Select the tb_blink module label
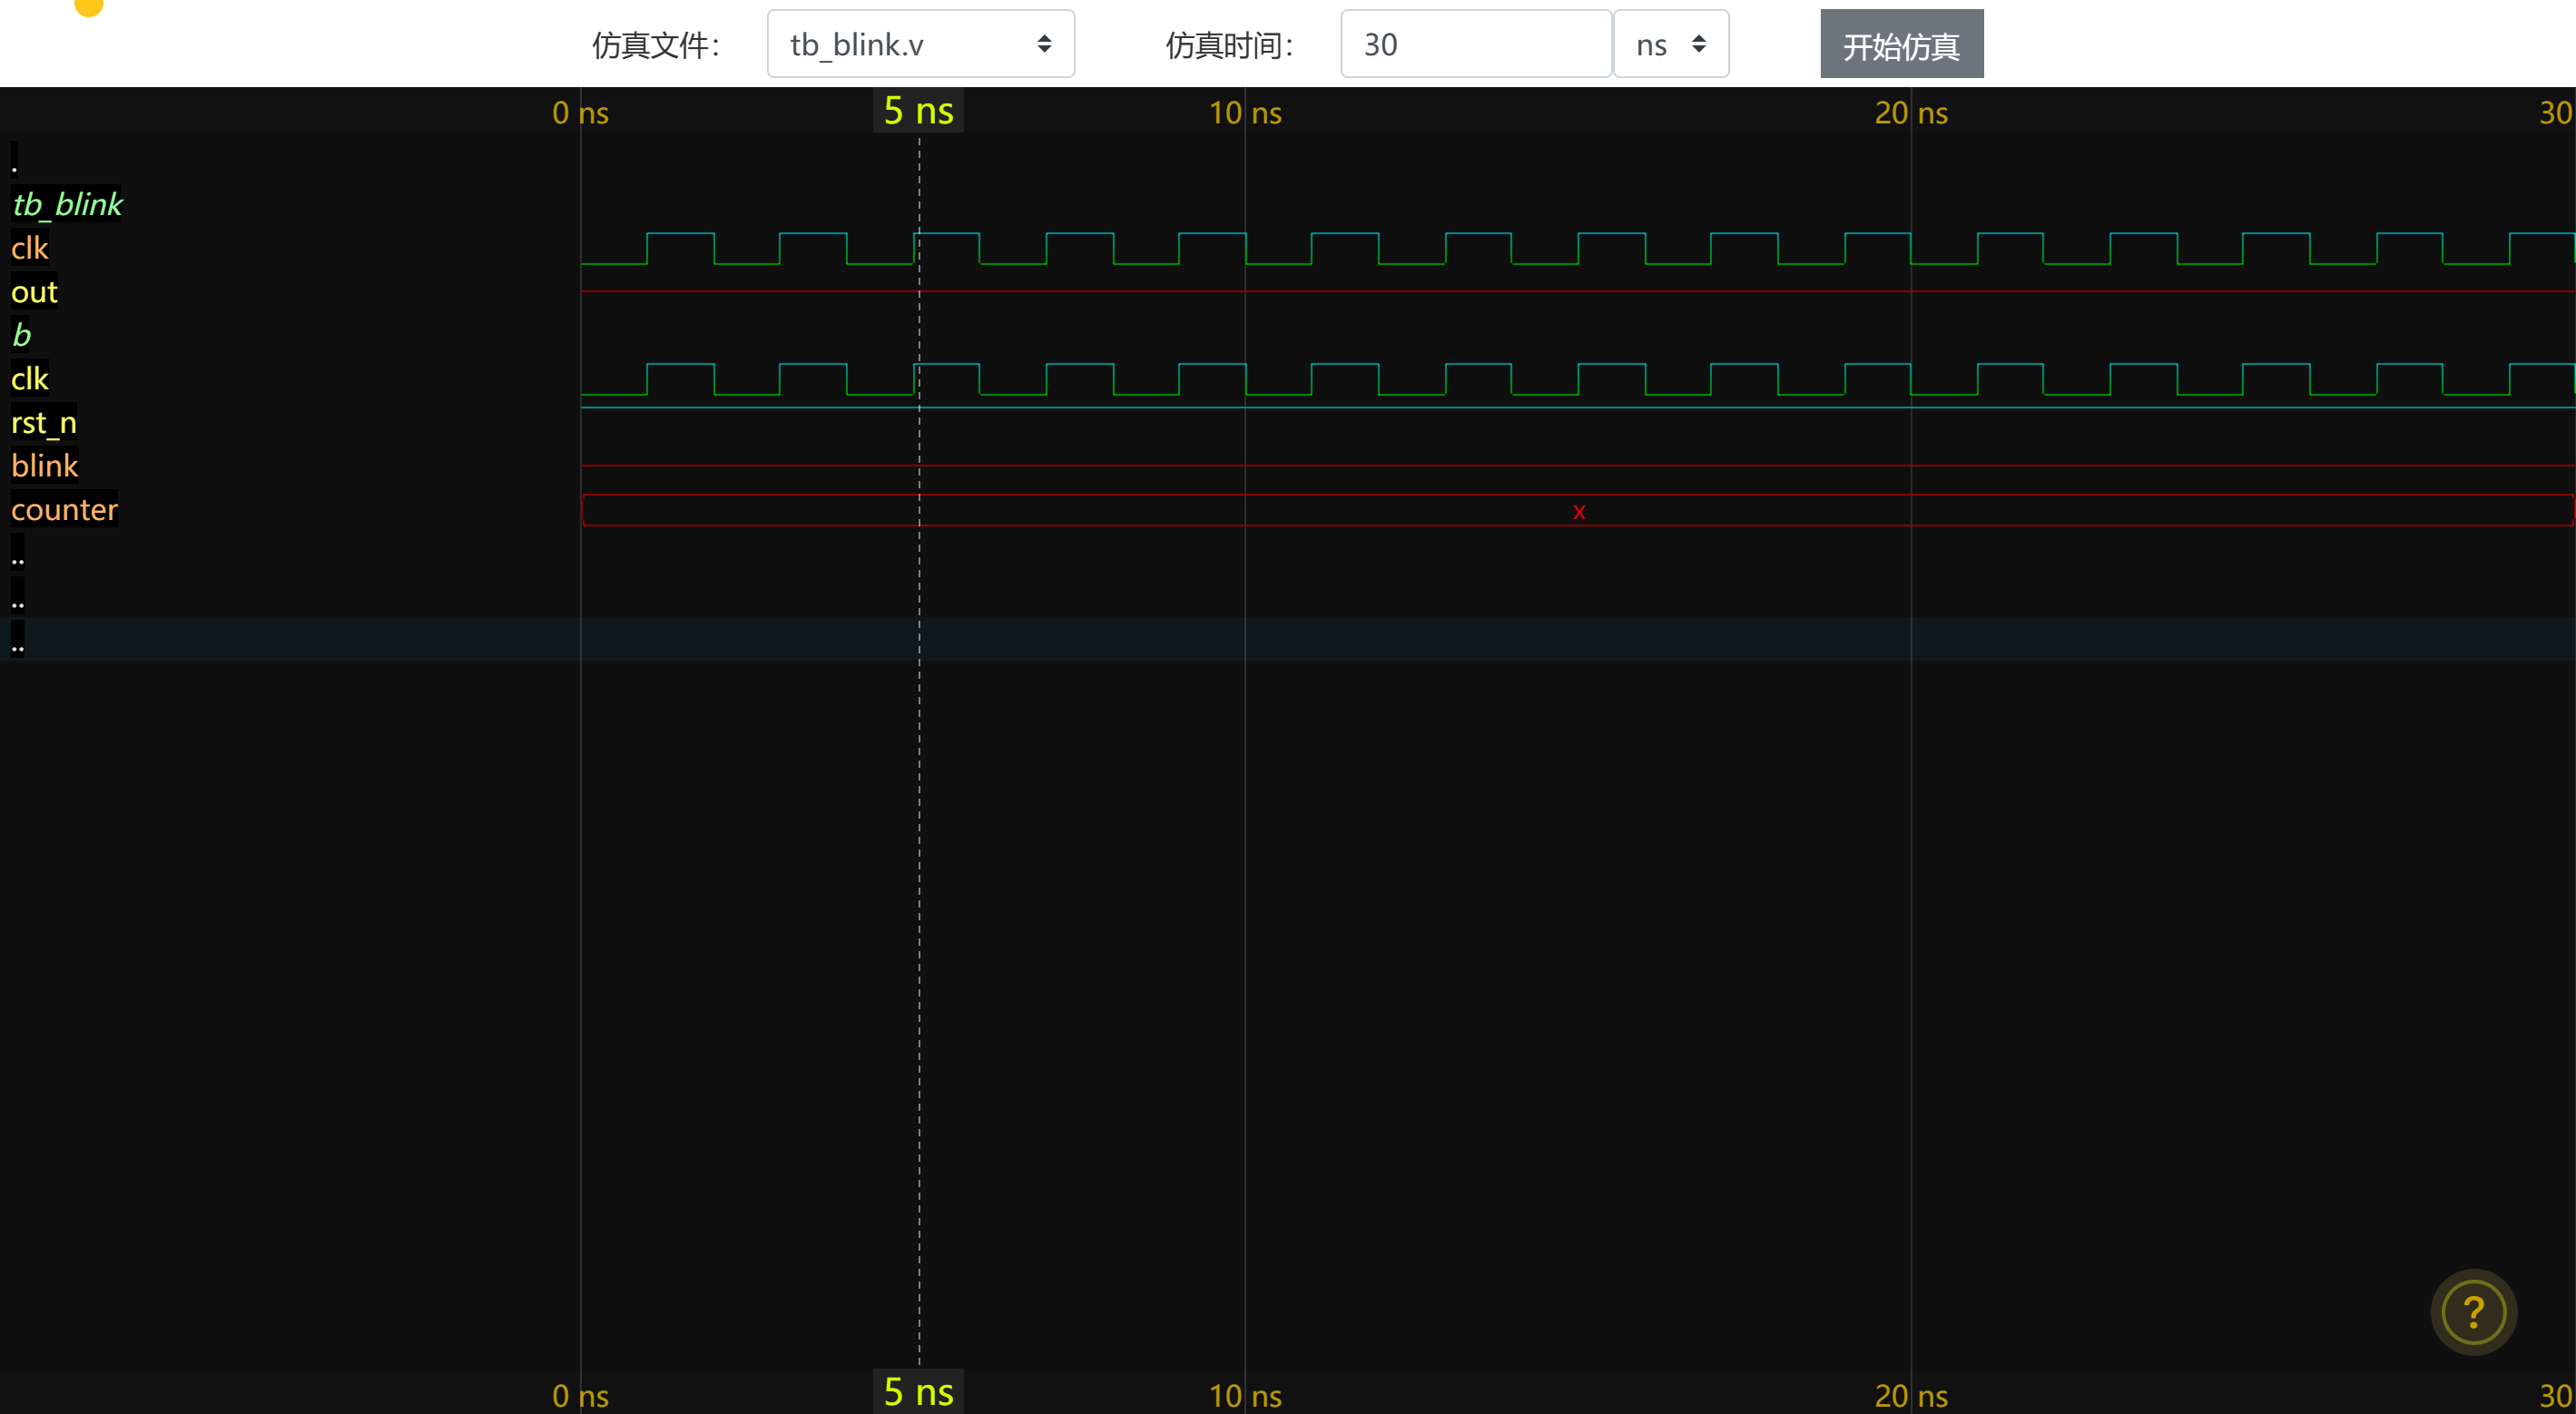Viewport: 2576px width, 1414px height. [x=67, y=204]
